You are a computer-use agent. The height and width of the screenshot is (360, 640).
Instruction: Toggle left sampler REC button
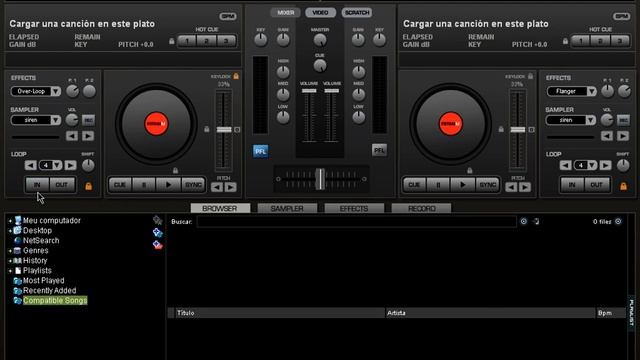pos(88,120)
